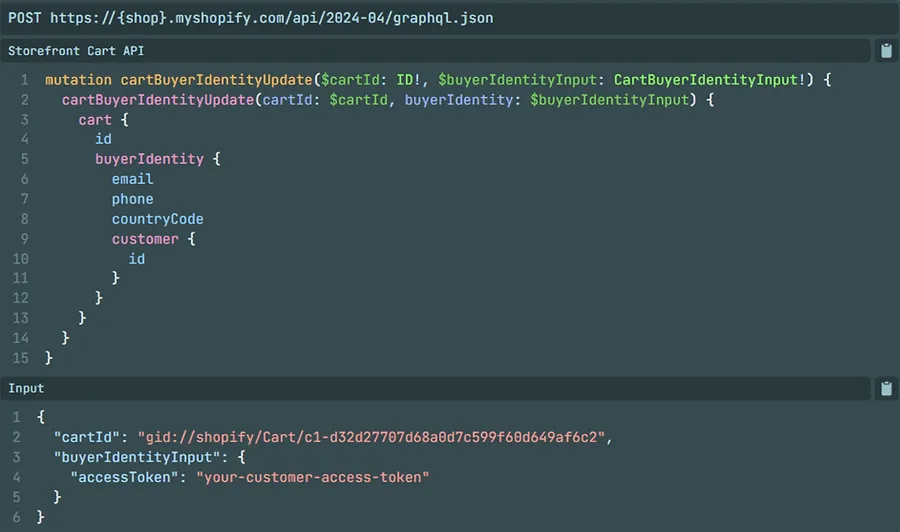Click the "buyerIdentityInput" key in Input
Image resolution: width=900 pixels, height=532 pixels.
tap(137, 457)
